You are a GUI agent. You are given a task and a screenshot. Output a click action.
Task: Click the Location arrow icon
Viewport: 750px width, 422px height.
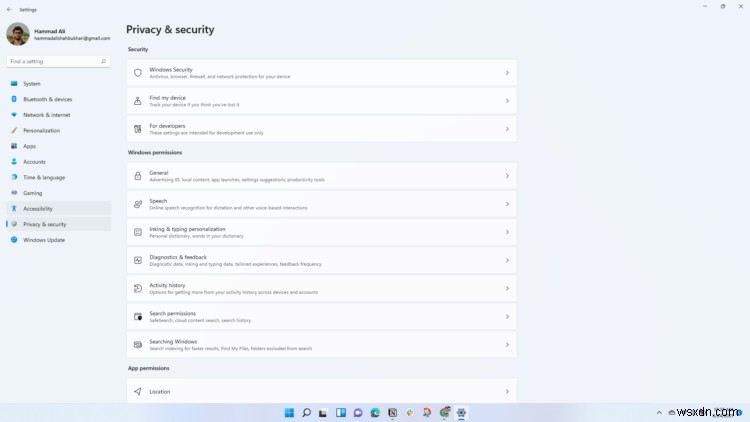(x=138, y=391)
